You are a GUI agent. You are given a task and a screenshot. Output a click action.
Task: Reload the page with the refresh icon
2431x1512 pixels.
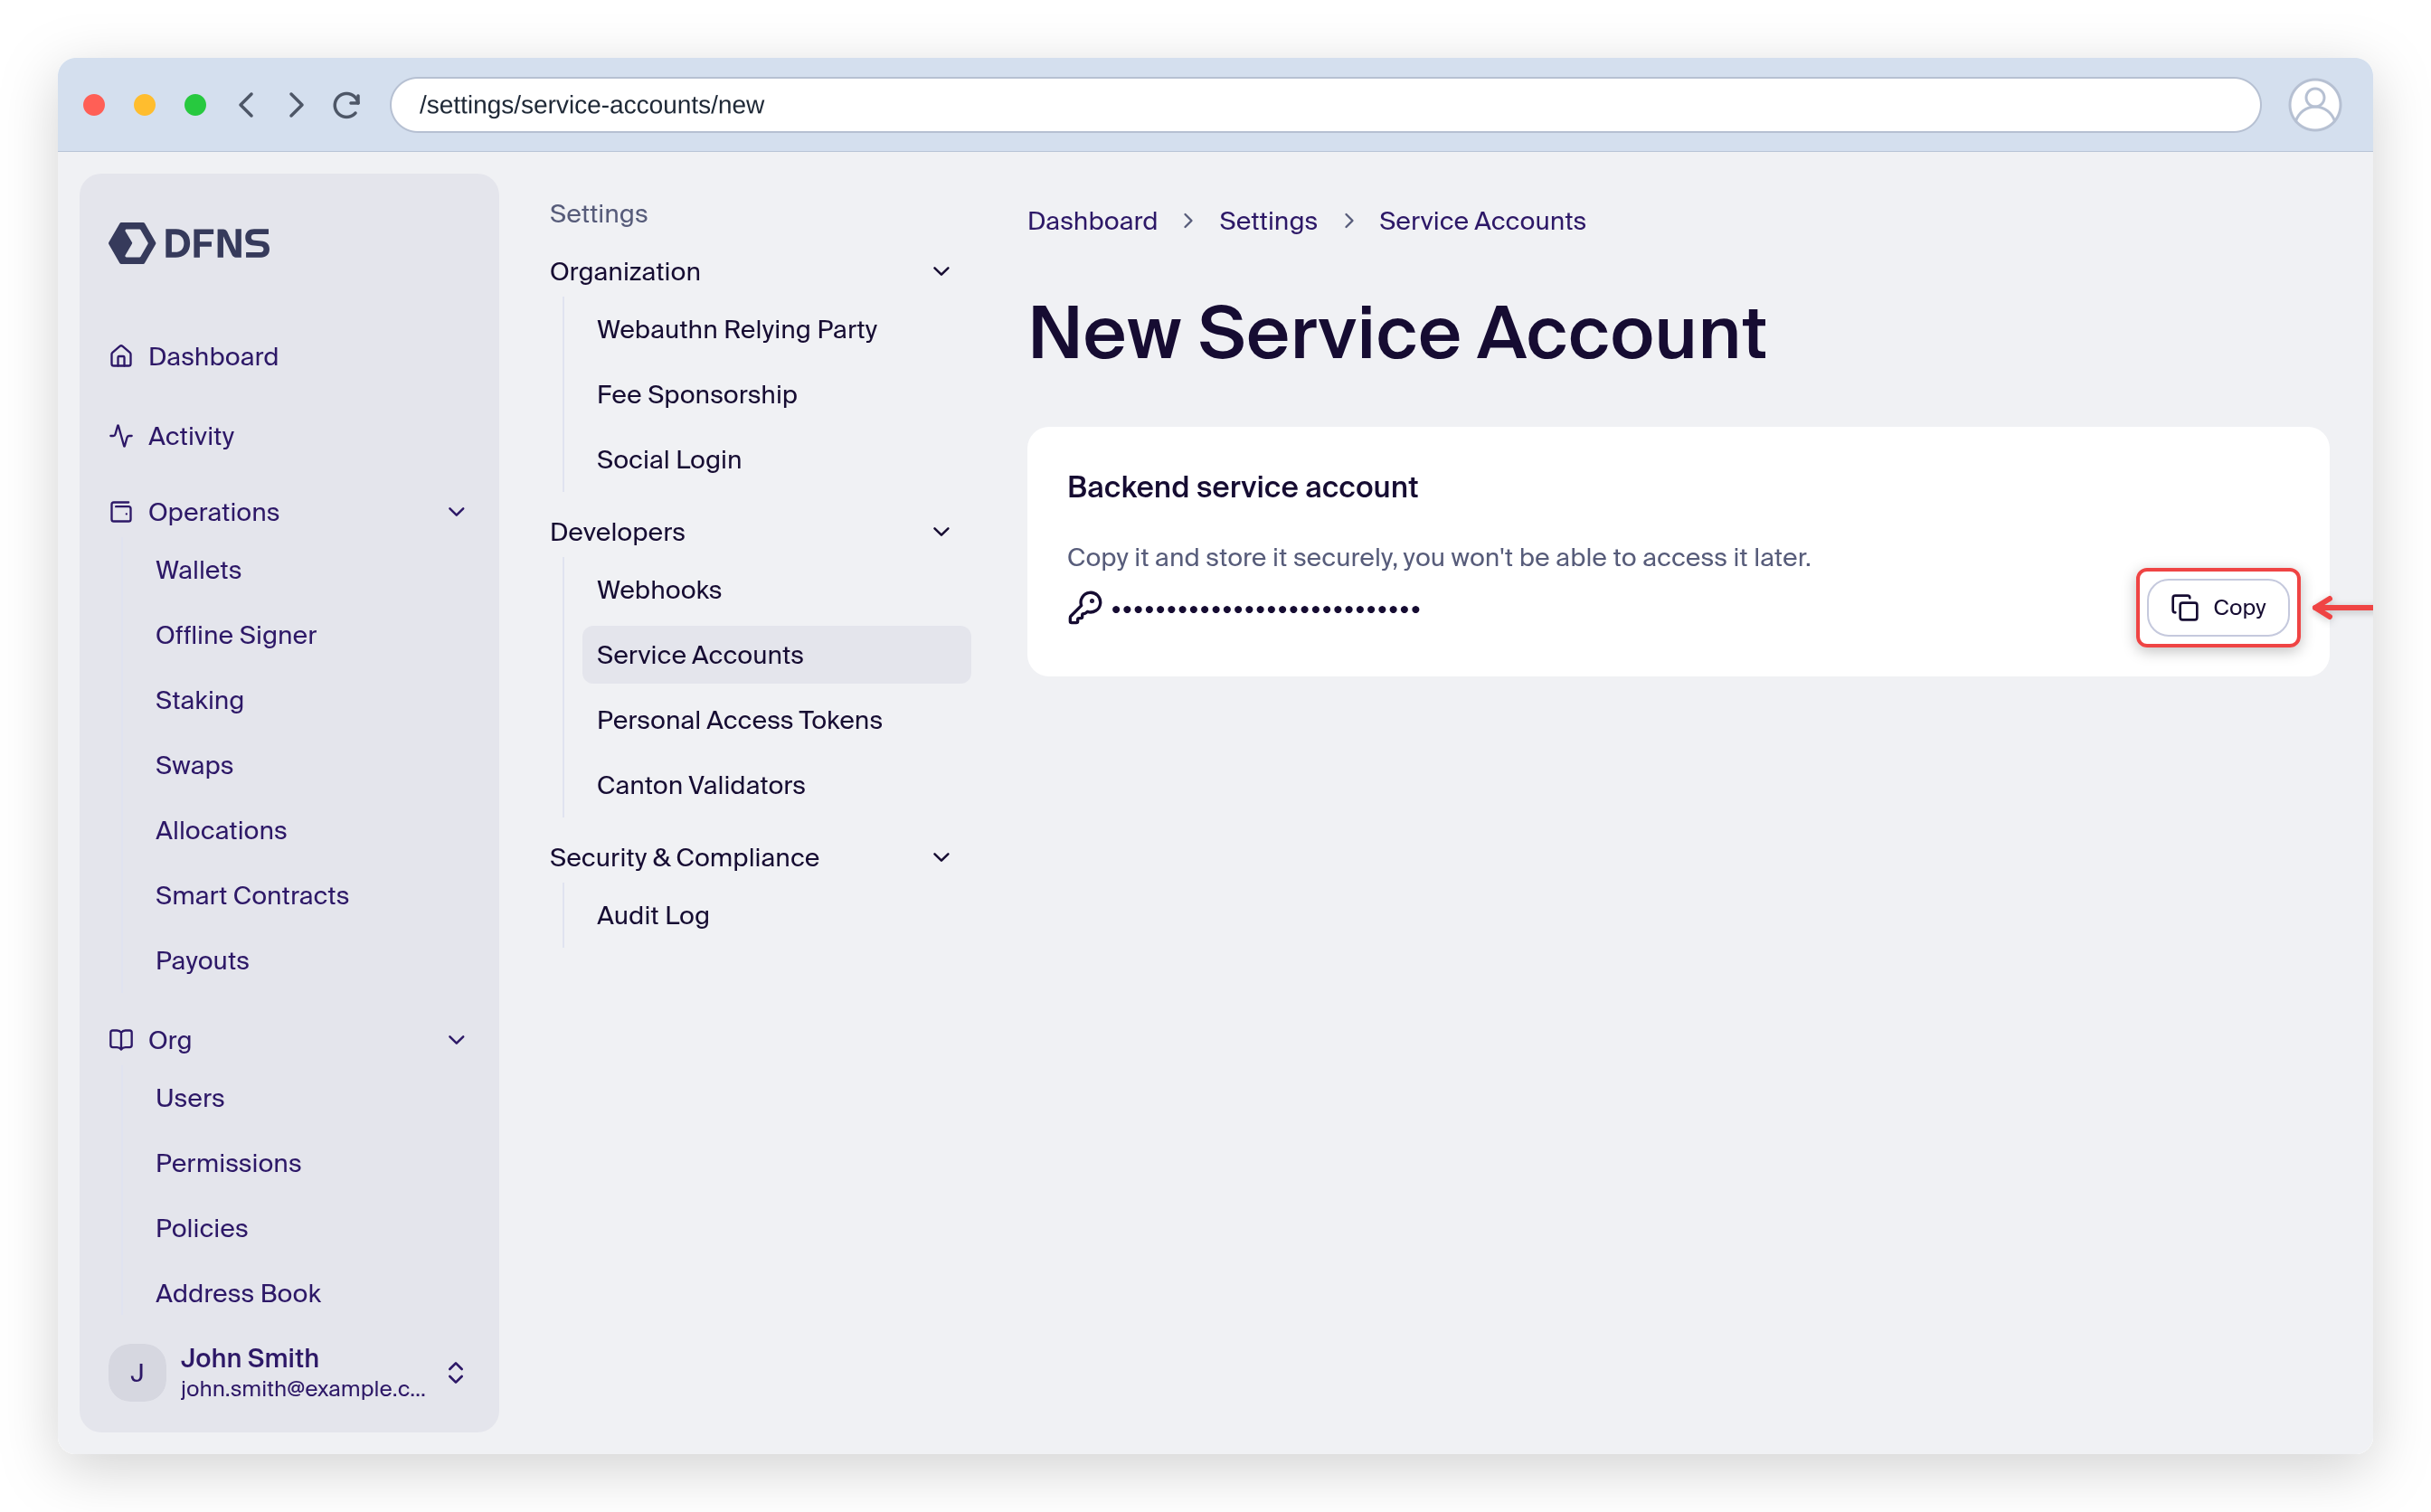click(x=346, y=105)
